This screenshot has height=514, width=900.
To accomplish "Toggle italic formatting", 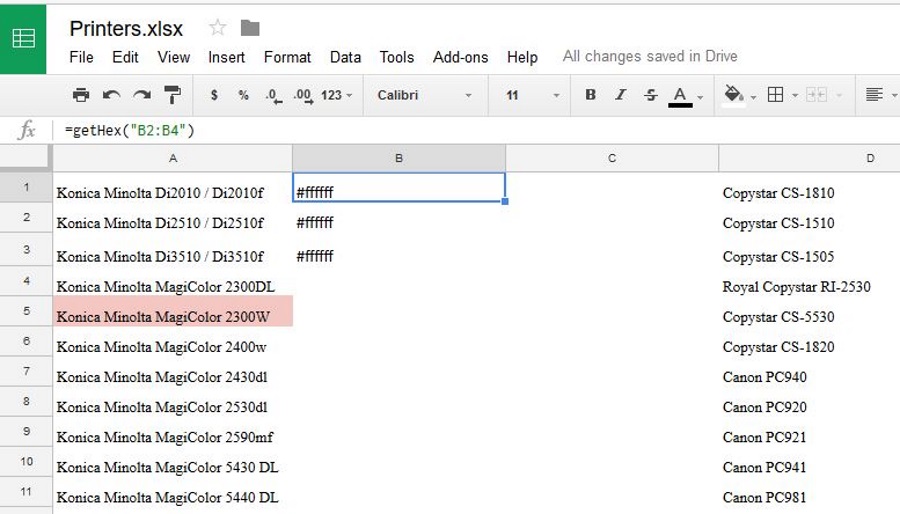I will click(x=620, y=95).
